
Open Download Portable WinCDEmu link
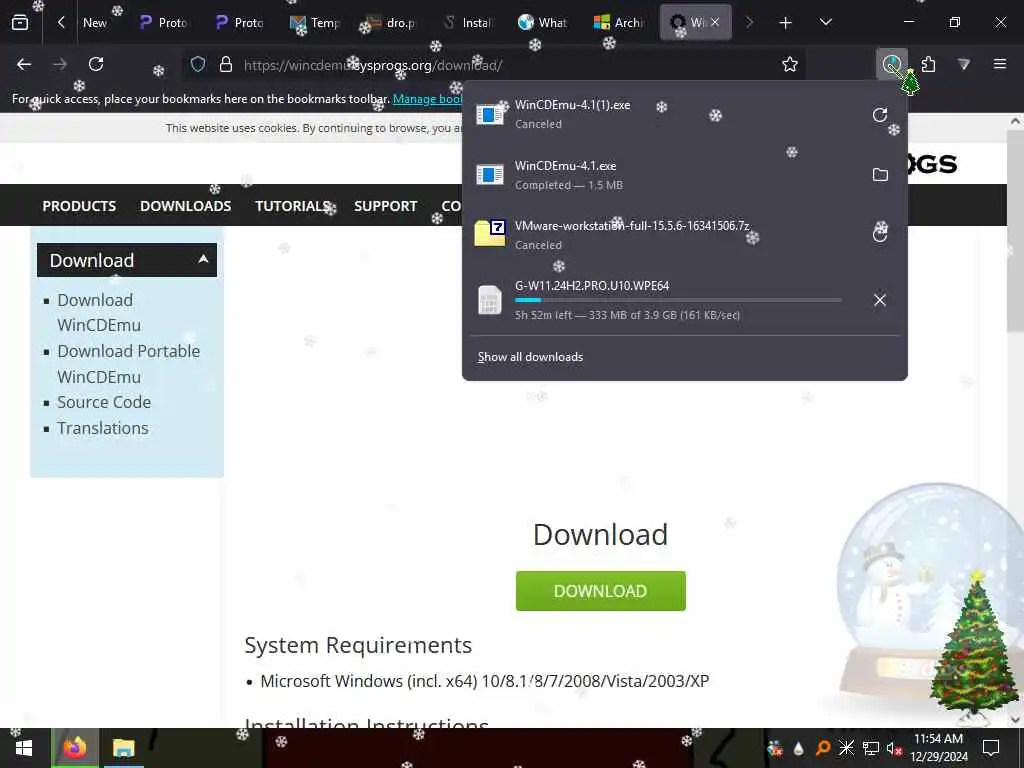128,364
